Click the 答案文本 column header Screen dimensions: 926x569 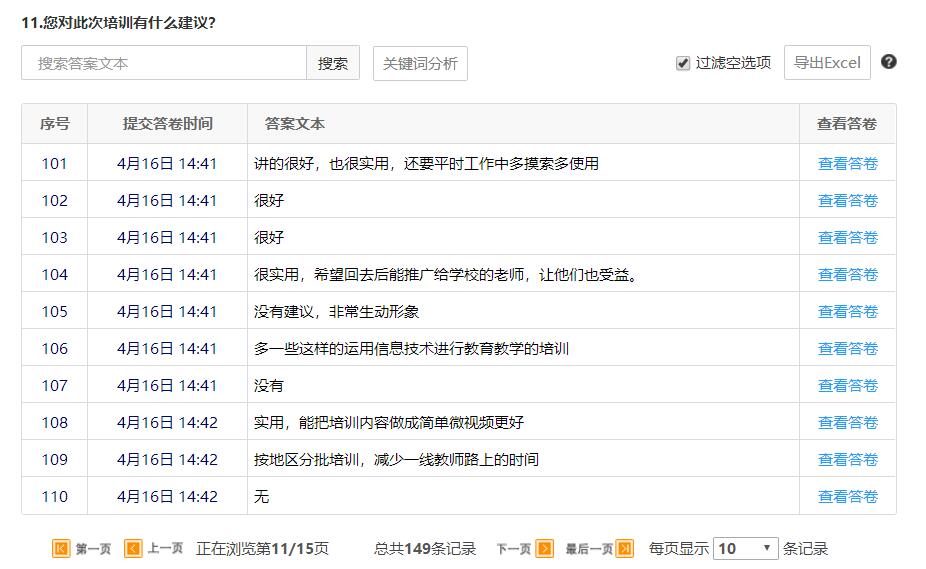click(x=295, y=124)
